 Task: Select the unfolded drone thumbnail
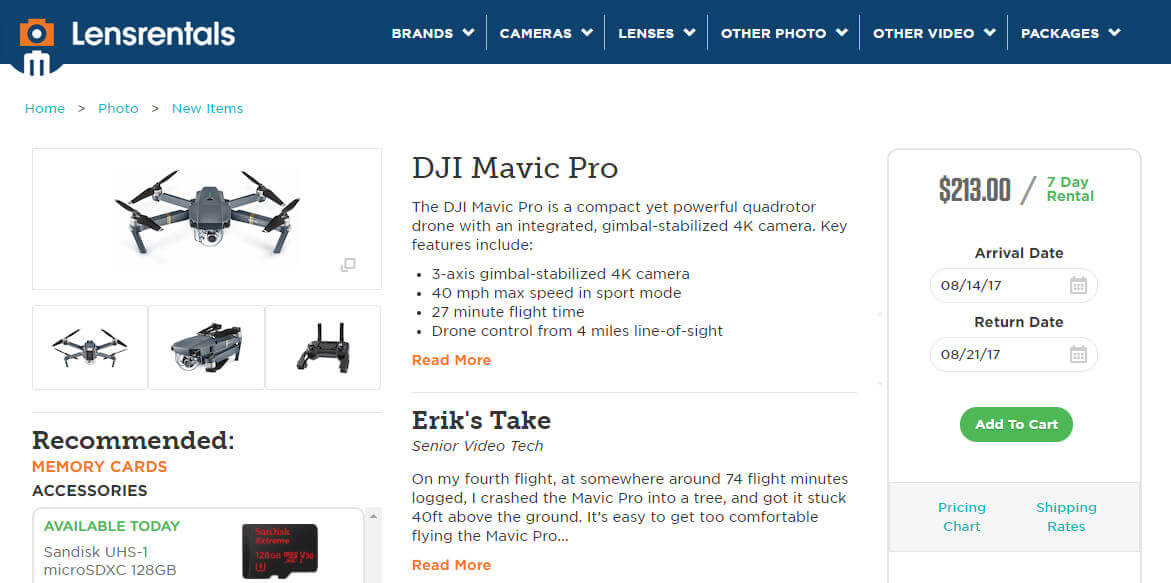coord(90,347)
